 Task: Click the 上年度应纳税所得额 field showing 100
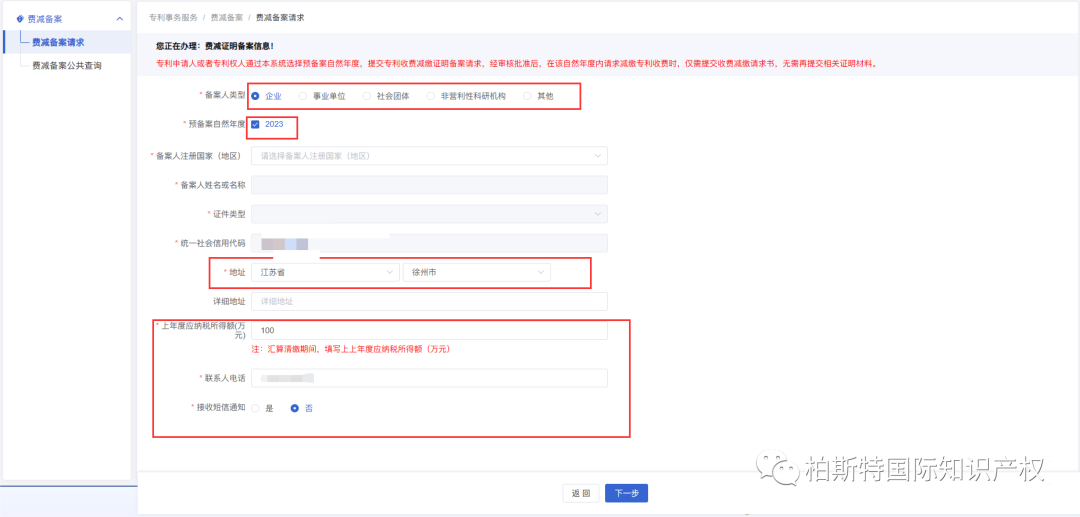(x=429, y=330)
